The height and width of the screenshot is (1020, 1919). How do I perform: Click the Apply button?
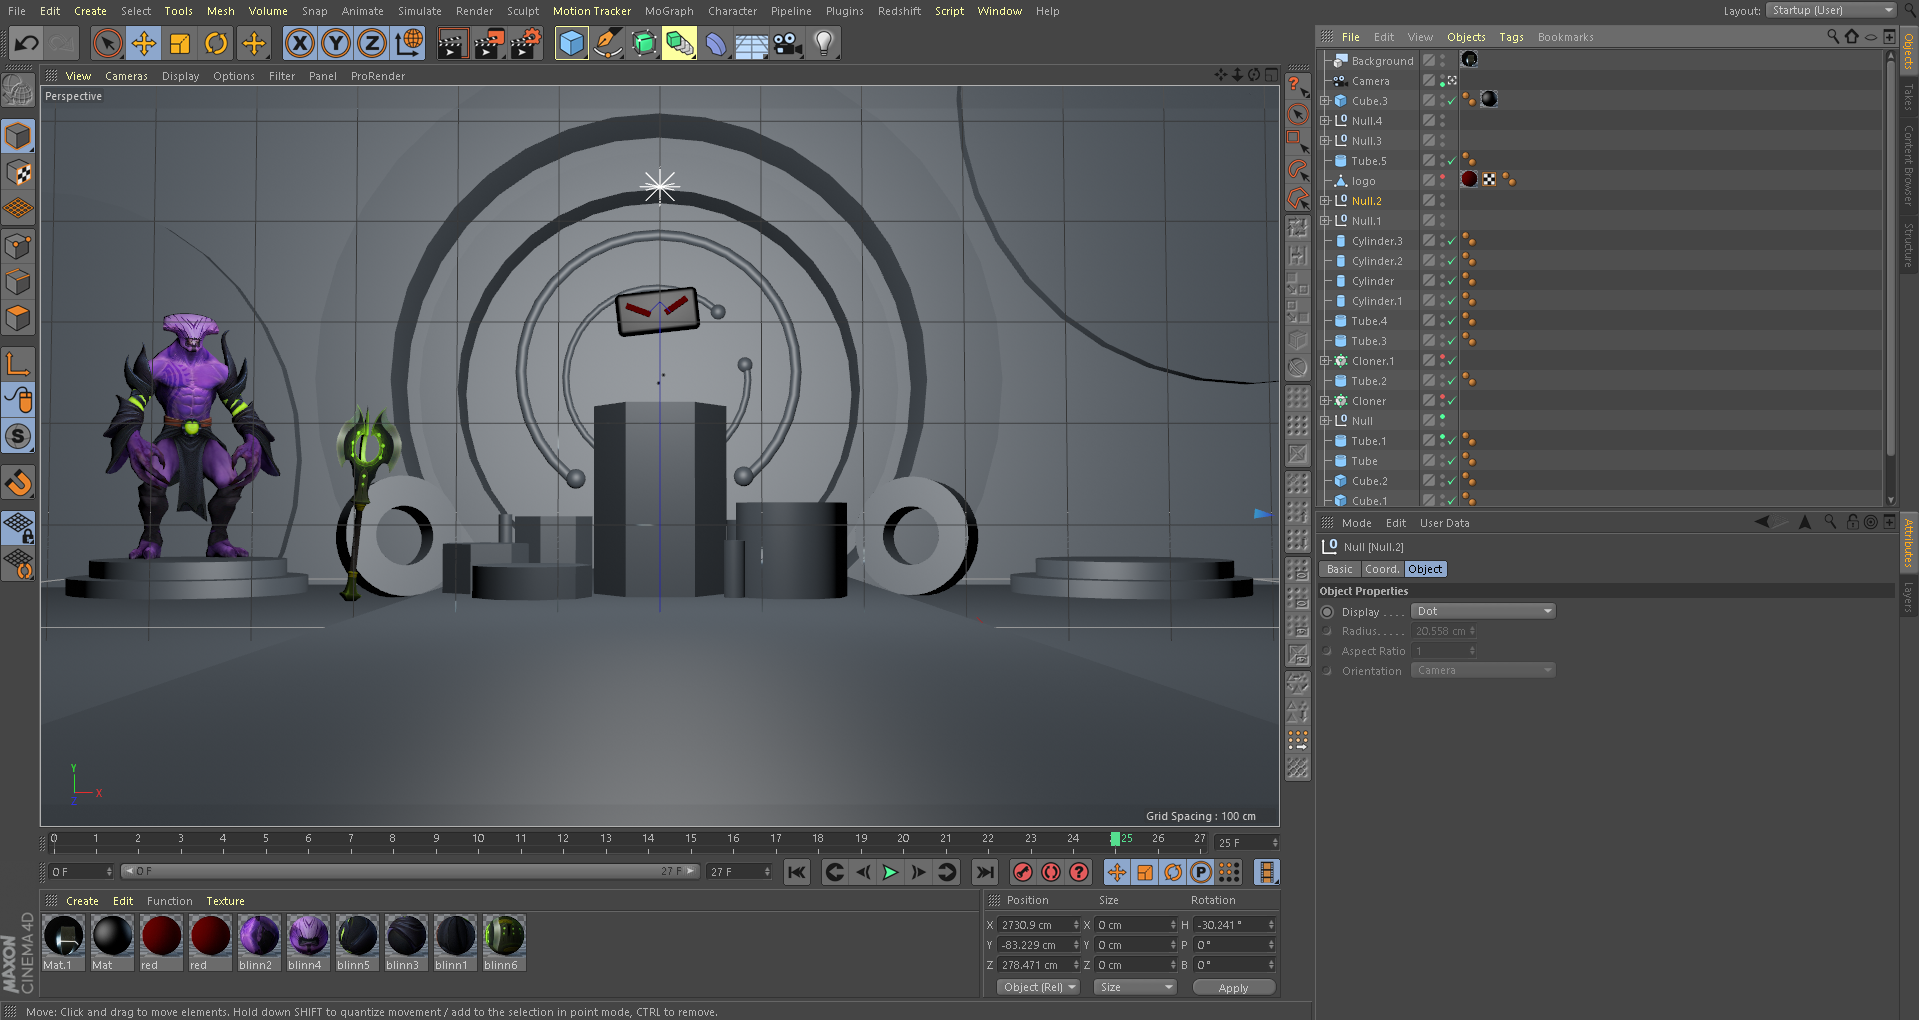[x=1233, y=987]
